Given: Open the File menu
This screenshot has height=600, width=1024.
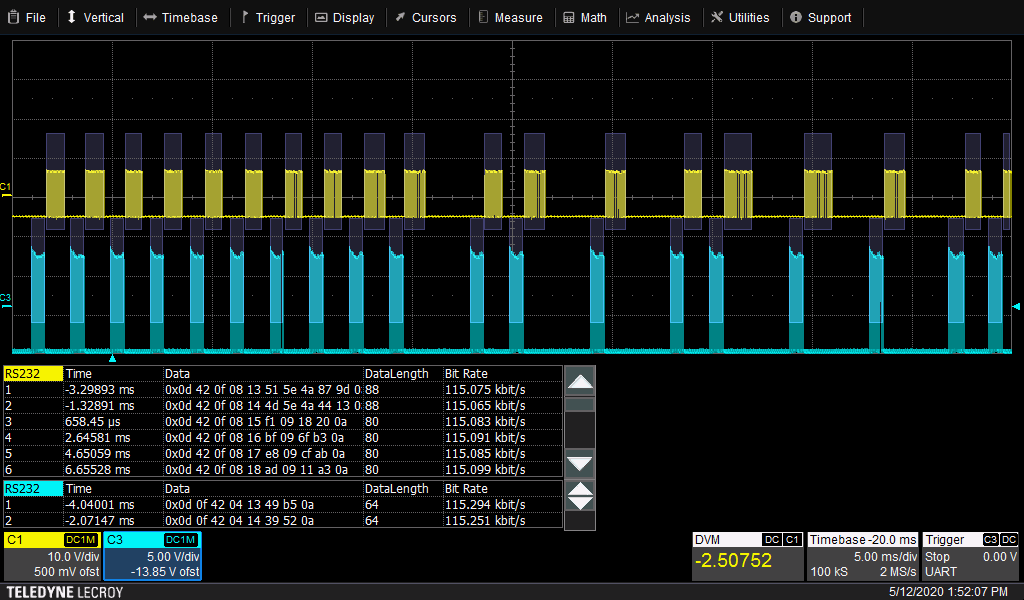Looking at the screenshot, I should (27, 17).
